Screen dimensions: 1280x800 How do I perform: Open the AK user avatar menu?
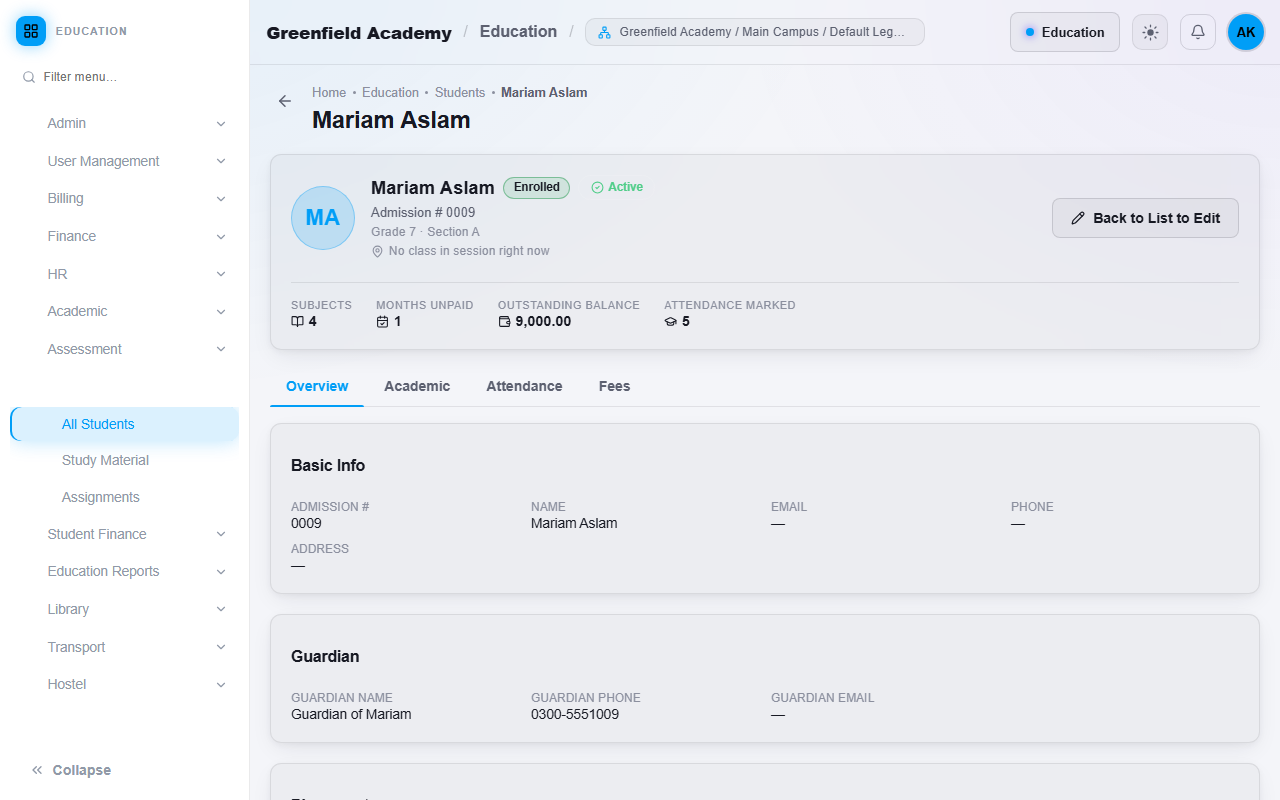click(1246, 32)
